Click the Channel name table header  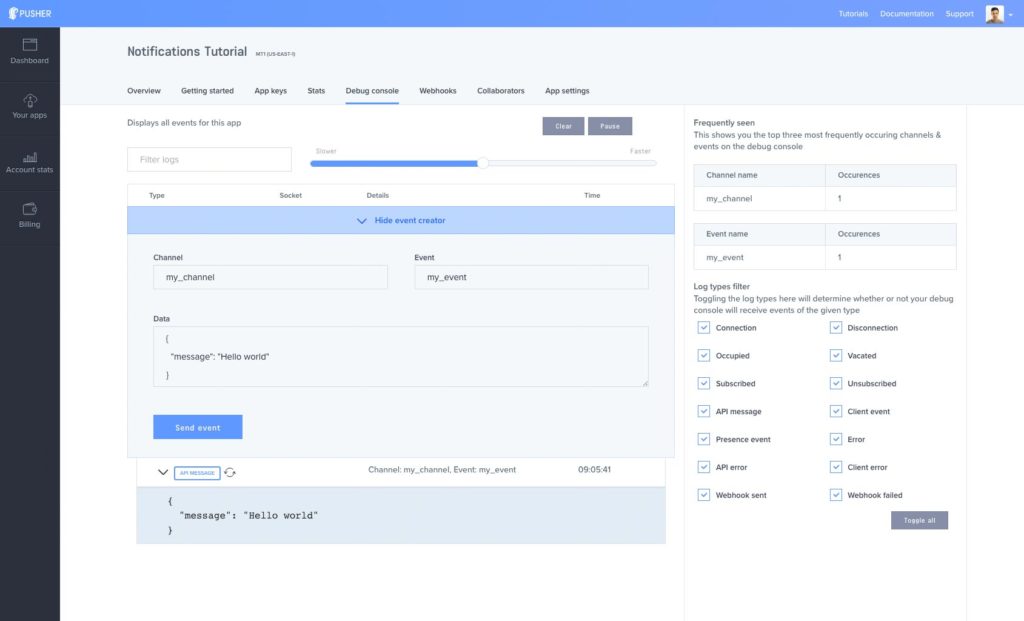(x=731, y=175)
